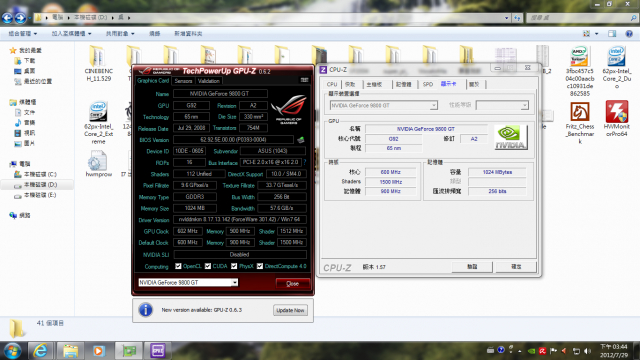Open the Include in library dropdown
640x360 pixels.
click(x=71, y=33)
